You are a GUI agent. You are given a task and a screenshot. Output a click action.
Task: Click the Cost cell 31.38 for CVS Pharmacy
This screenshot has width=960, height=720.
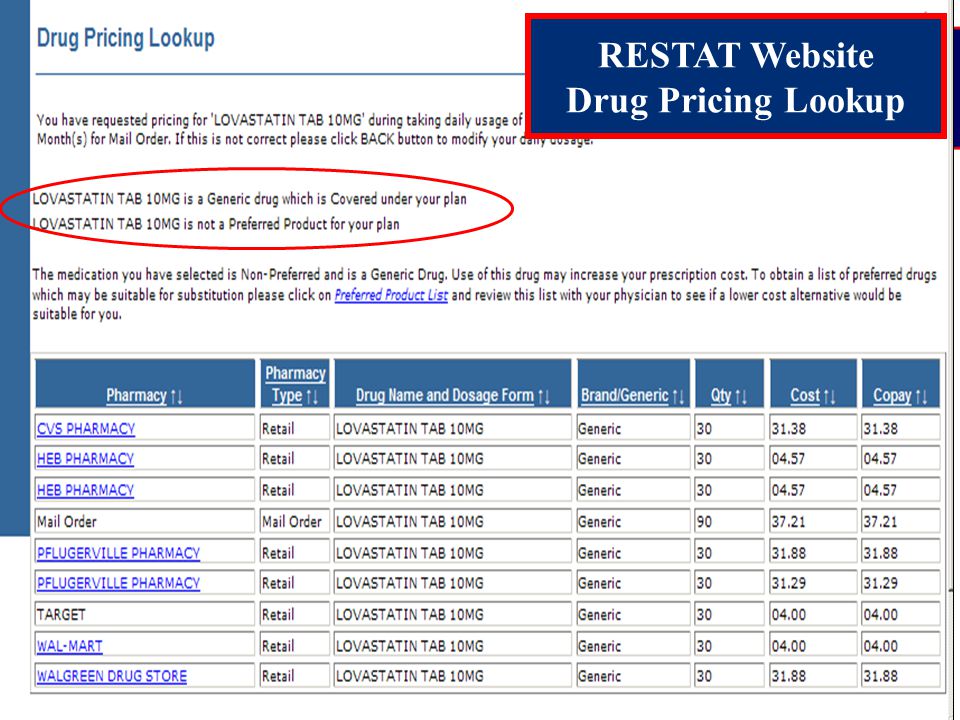[813, 429]
